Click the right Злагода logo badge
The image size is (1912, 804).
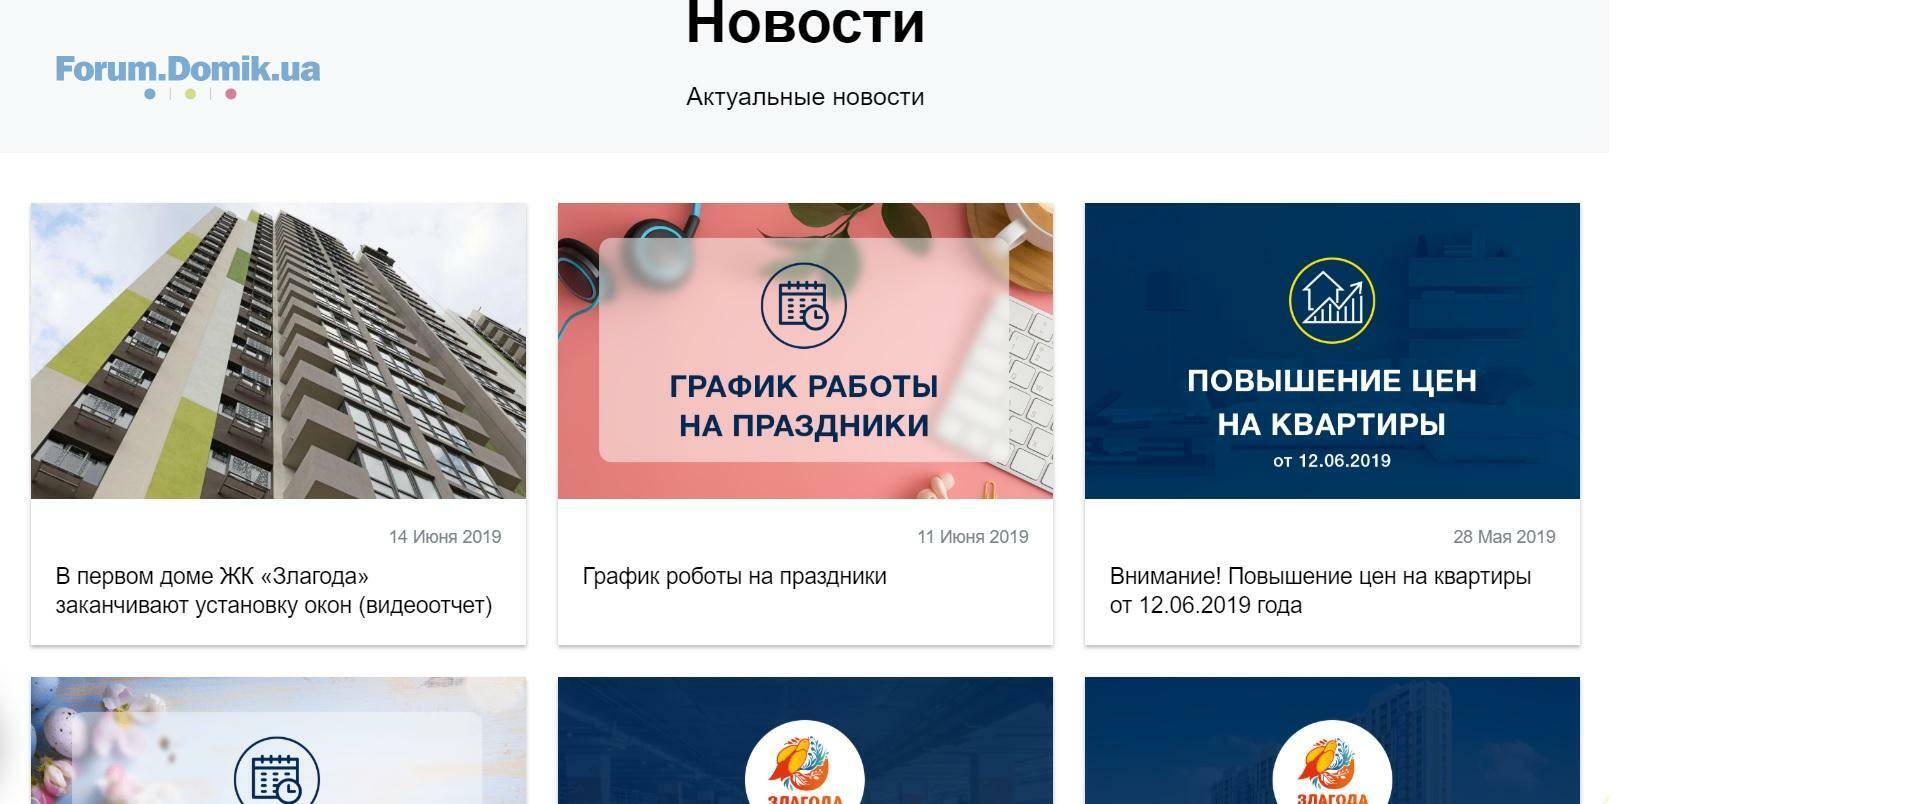(x=1332, y=762)
